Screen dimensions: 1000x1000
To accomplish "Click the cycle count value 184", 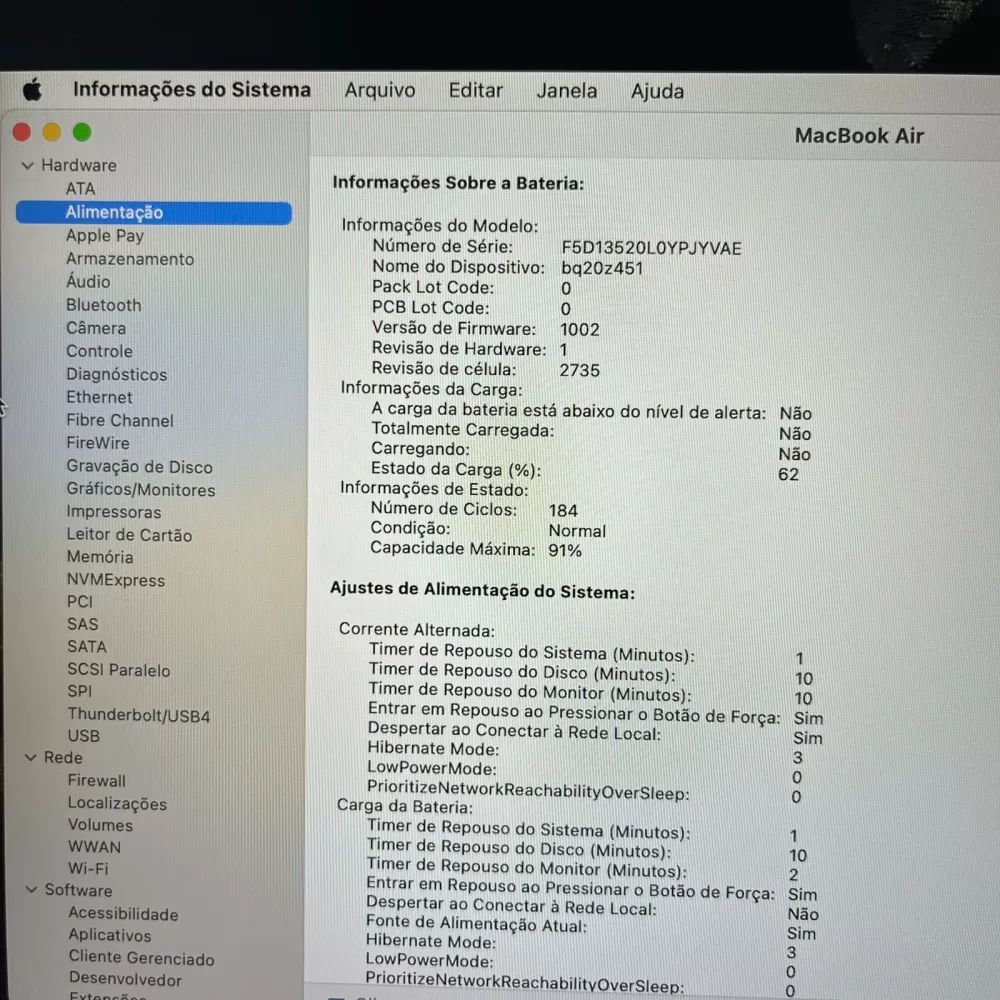I will [563, 511].
